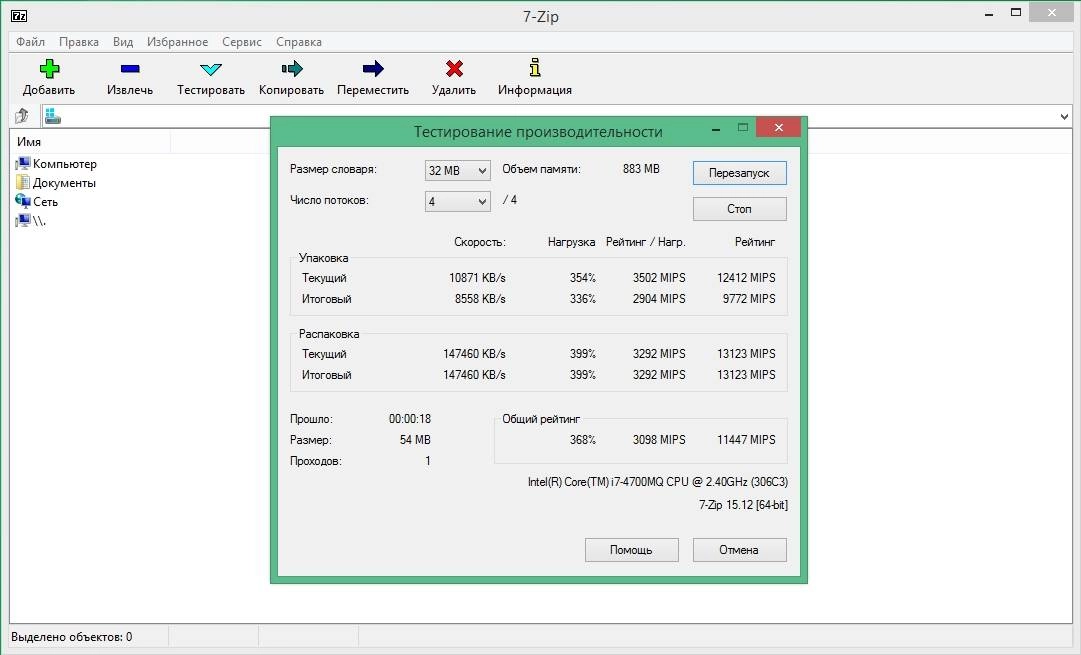Click the Размер value 54 MB
The image size is (1081, 655).
point(415,440)
